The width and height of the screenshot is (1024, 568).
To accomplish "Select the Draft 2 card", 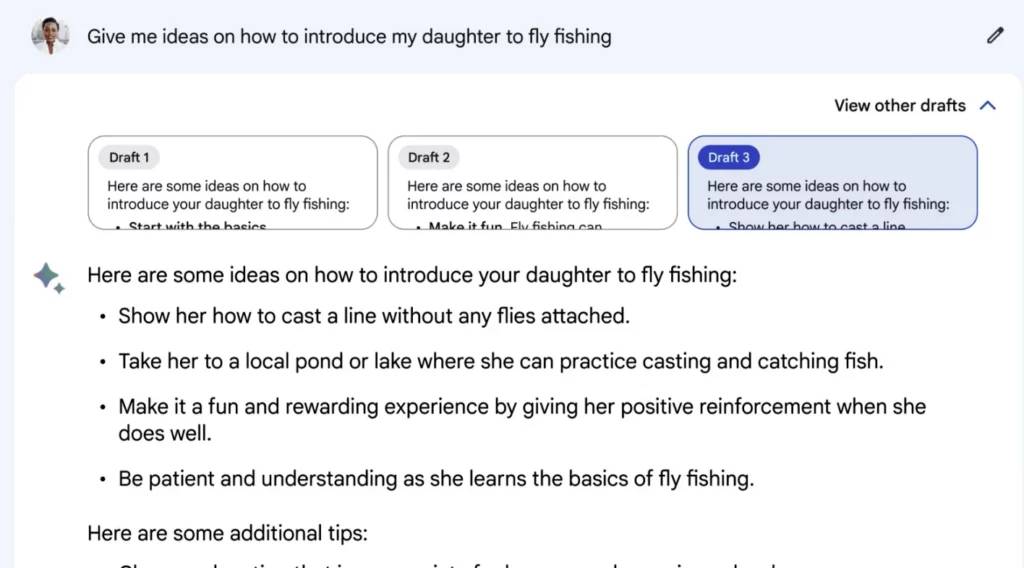I will (x=532, y=182).
